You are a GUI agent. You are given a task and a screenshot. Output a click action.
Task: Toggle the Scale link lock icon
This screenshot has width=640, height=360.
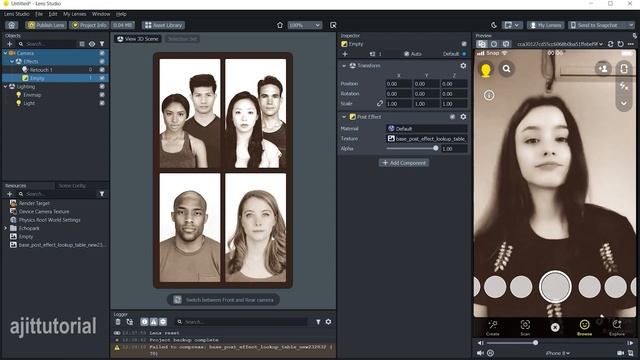pos(380,103)
